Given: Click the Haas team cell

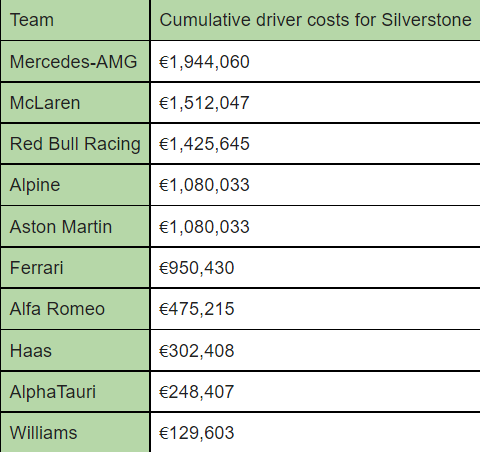Looking at the screenshot, I should click(x=75, y=350).
